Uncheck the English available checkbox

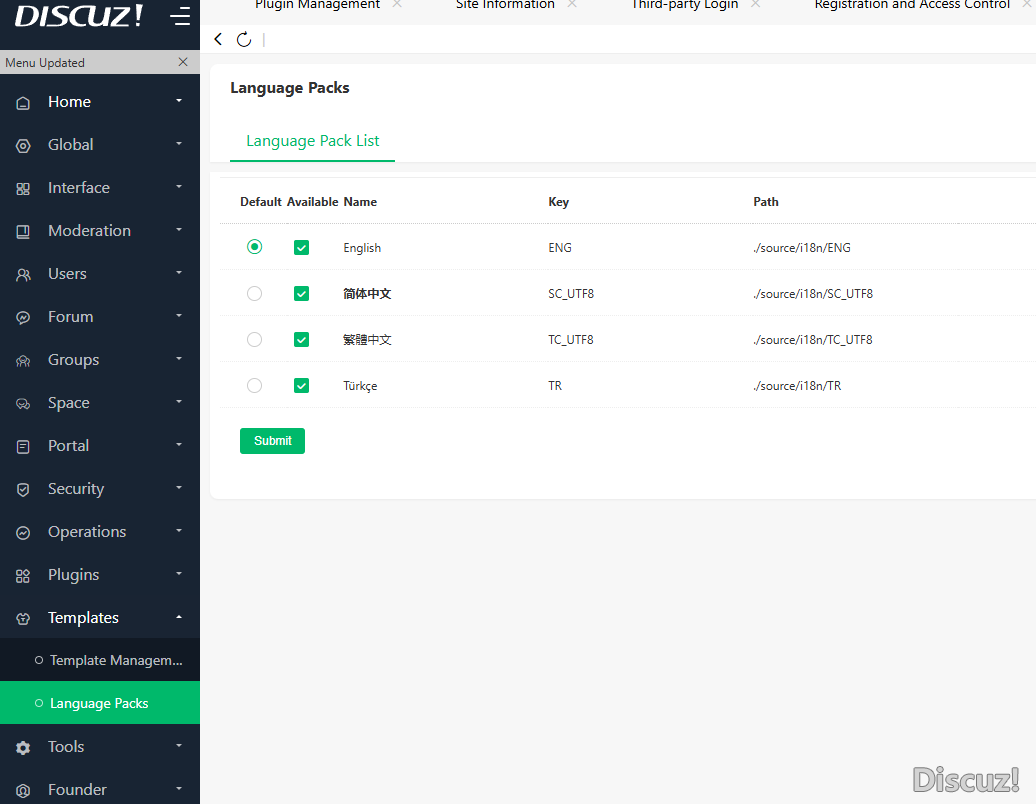301,248
